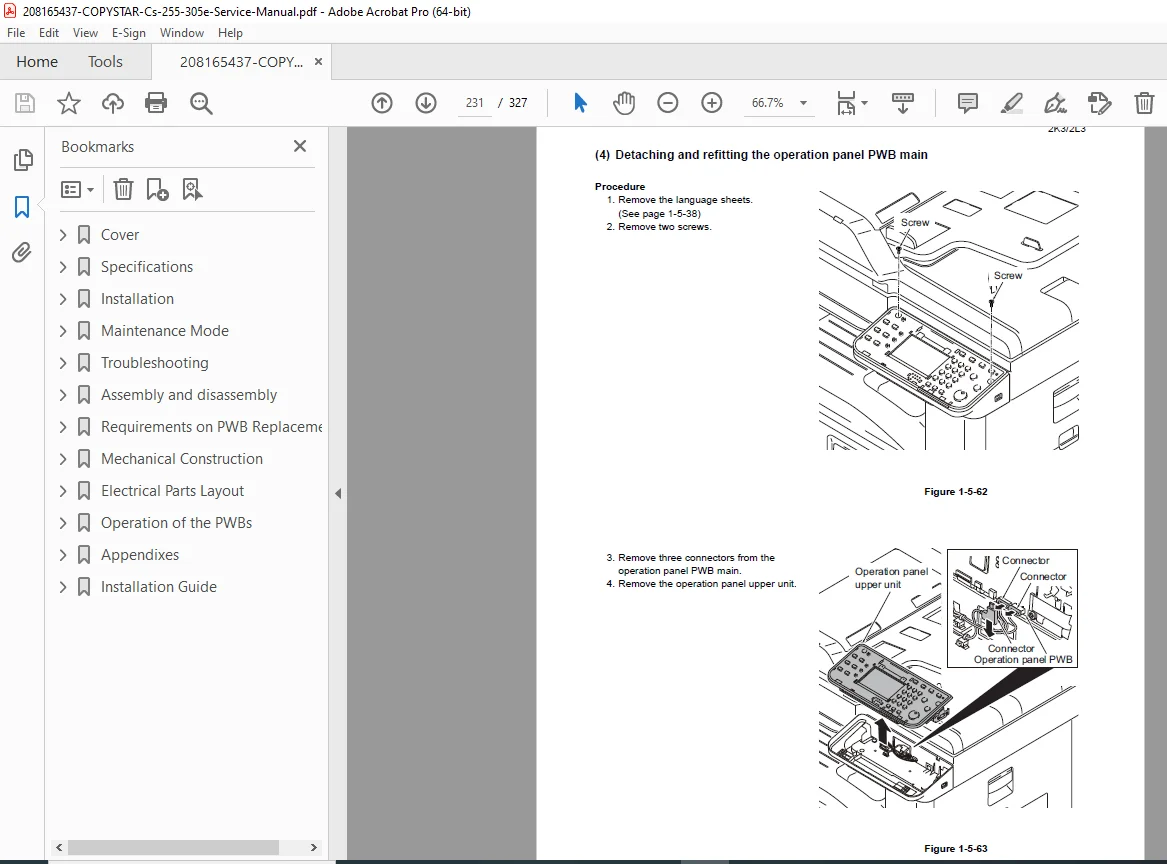1167x864 pixels.
Task: Zoom in with plus button
Action: point(712,103)
